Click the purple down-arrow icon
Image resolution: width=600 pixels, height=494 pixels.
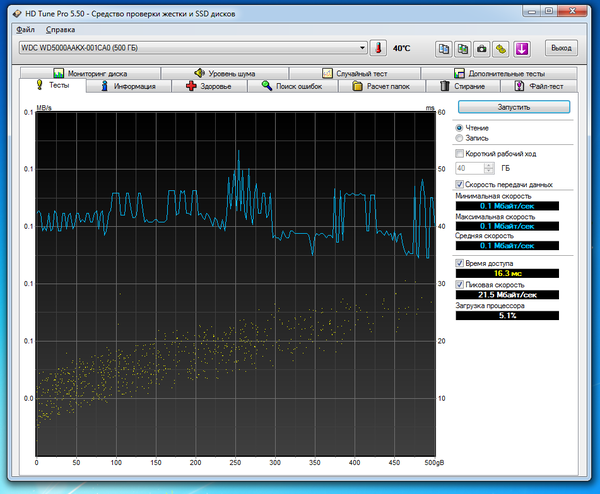coord(522,48)
